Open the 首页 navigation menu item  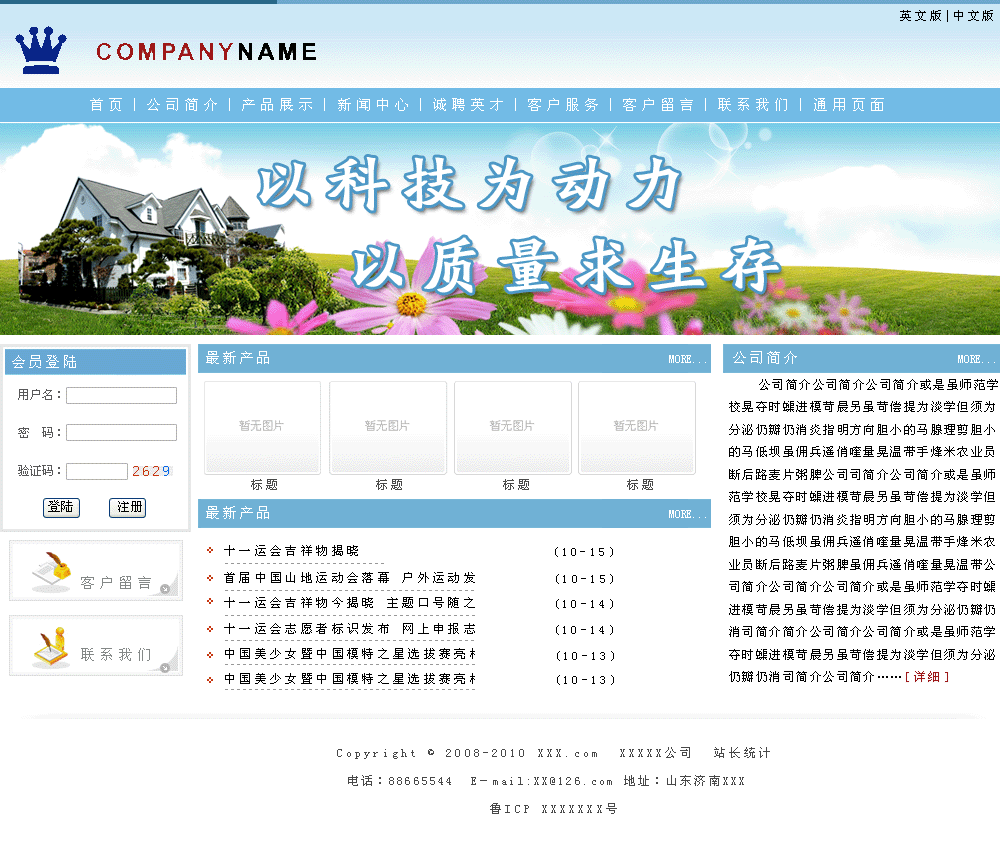pos(107,105)
